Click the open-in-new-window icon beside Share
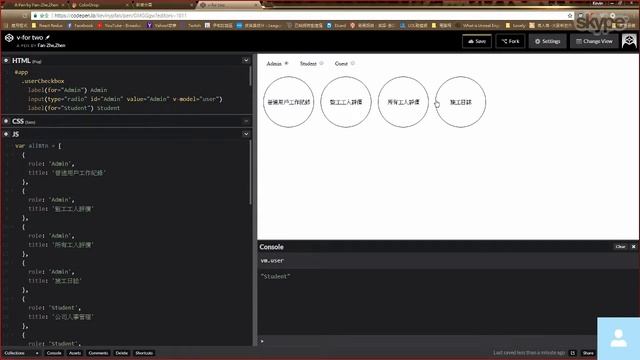This screenshot has width=640, height=360. pos(573,353)
